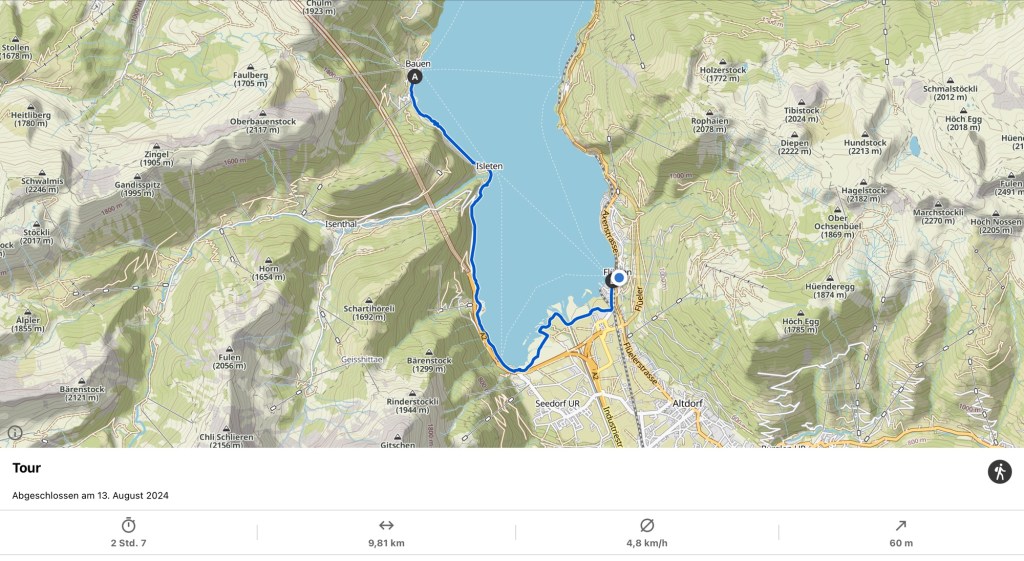Click the Altdorf town label

click(687, 404)
